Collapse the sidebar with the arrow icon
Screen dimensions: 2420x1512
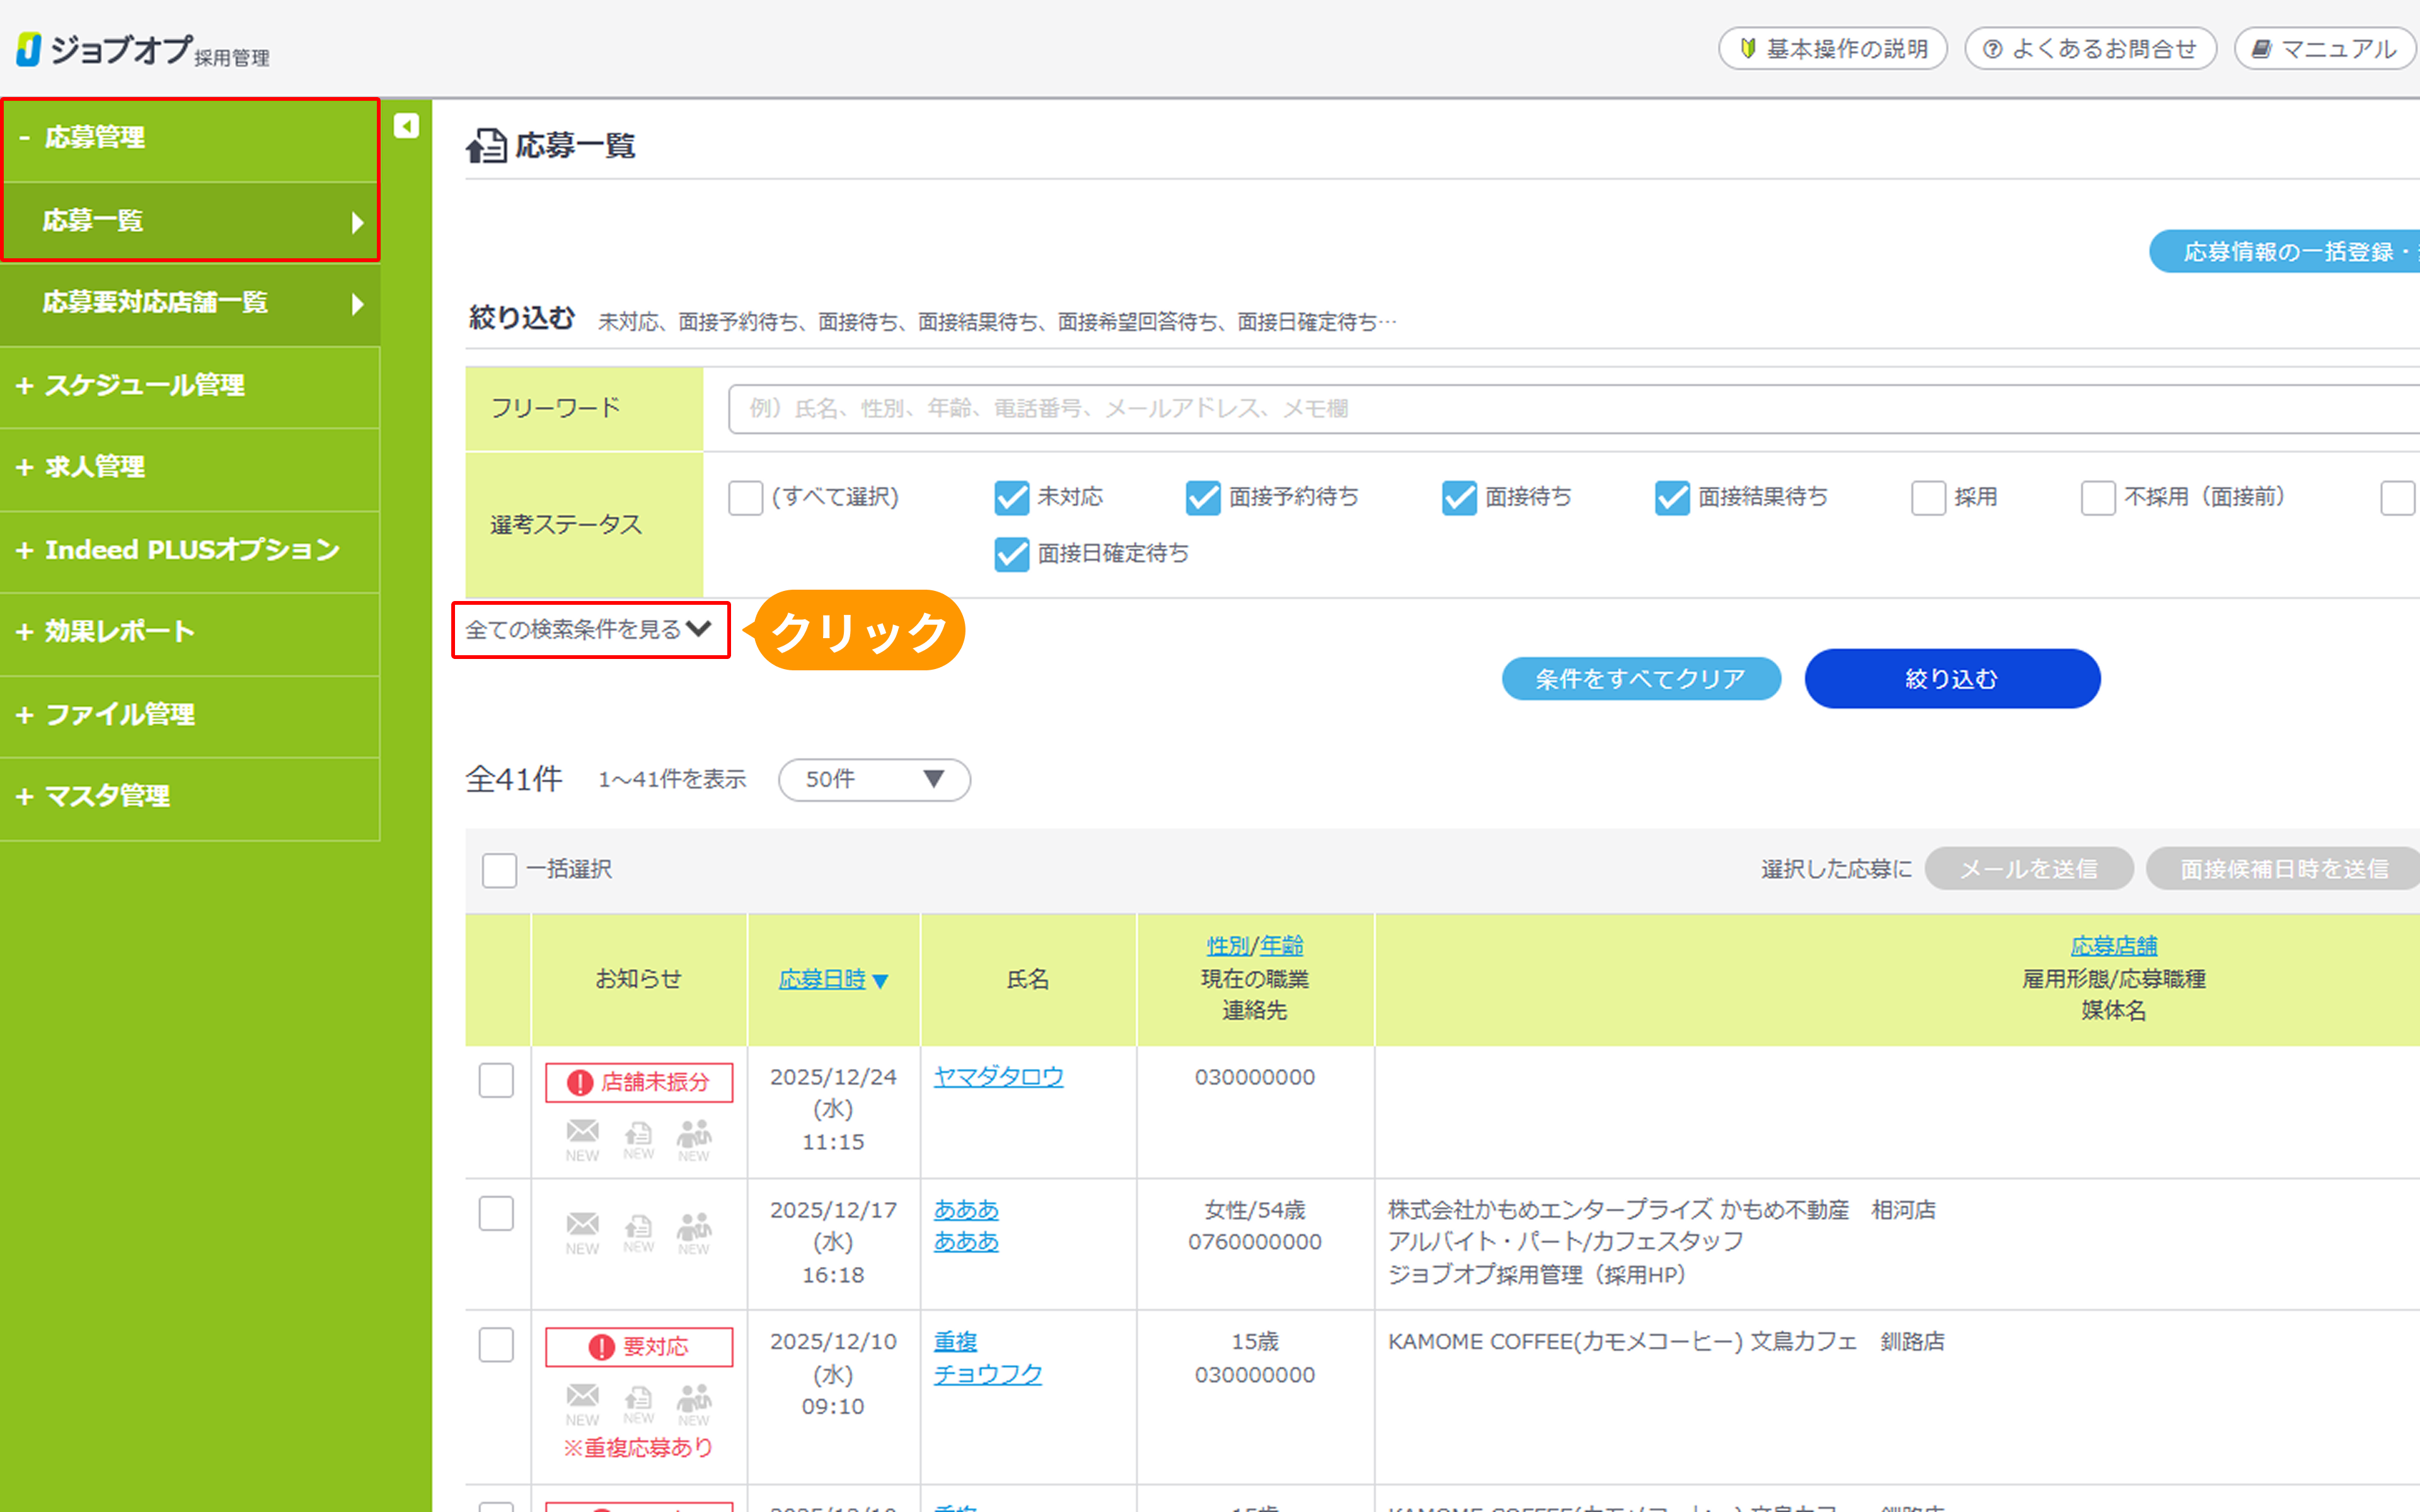(406, 126)
